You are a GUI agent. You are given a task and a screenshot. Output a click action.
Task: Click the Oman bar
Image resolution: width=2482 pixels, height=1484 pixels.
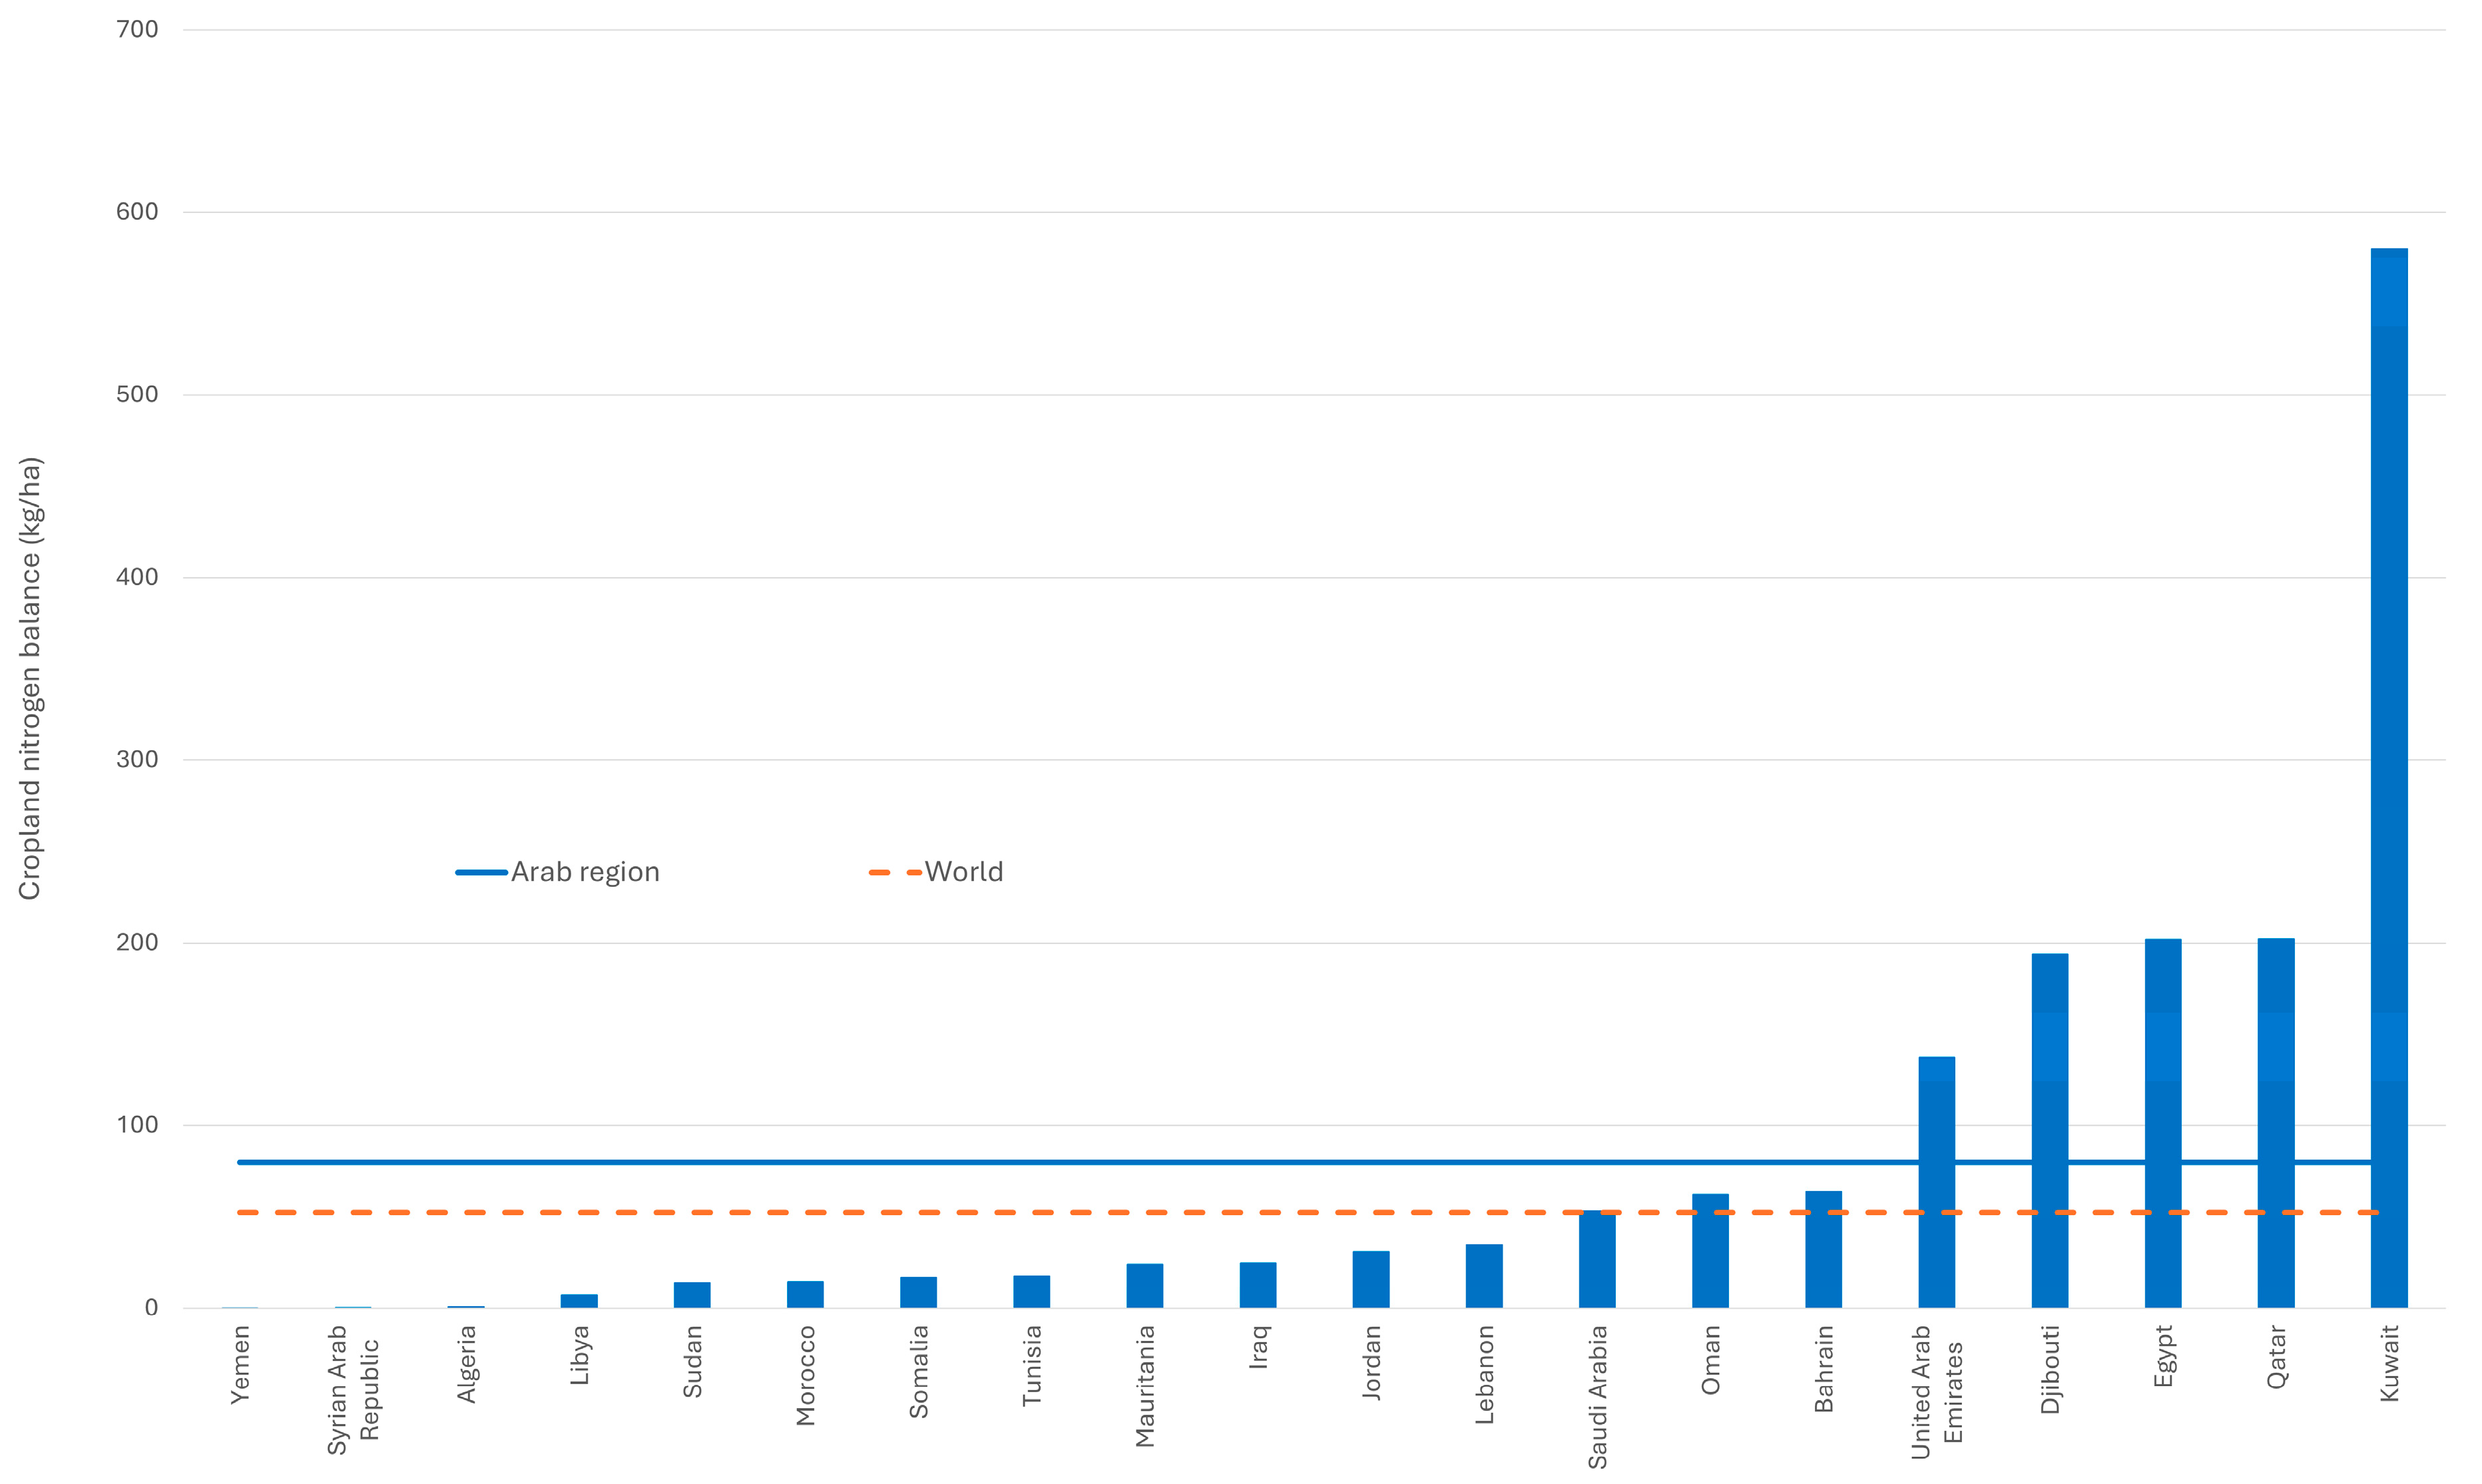click(x=1710, y=1250)
